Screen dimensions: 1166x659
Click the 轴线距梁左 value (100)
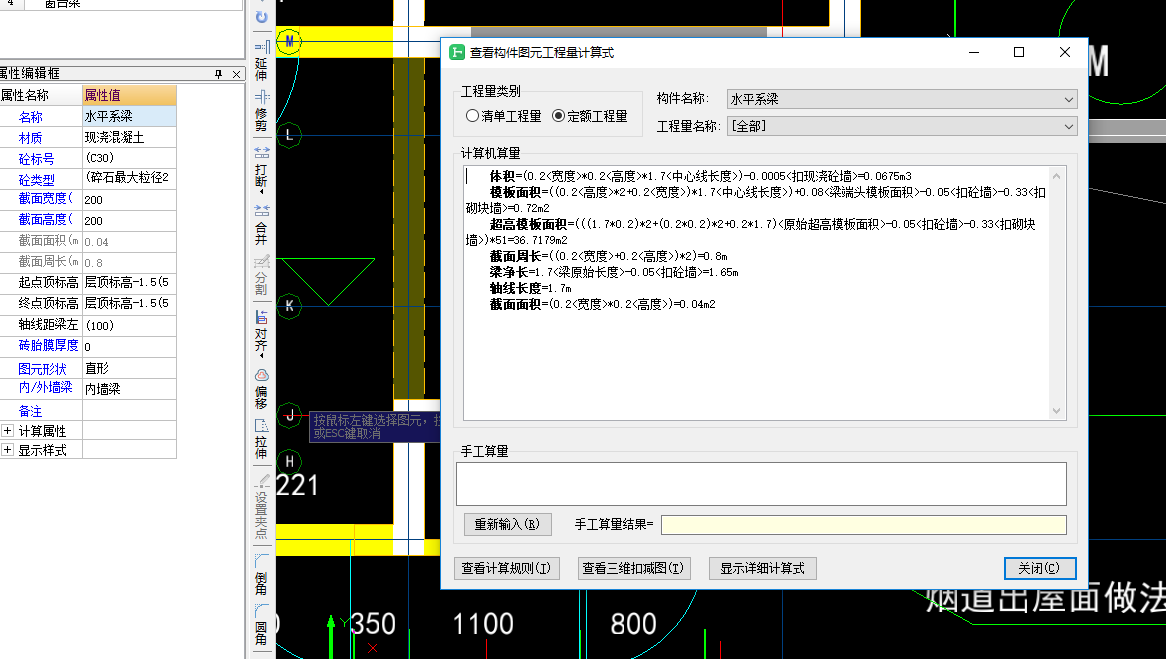[129, 325]
